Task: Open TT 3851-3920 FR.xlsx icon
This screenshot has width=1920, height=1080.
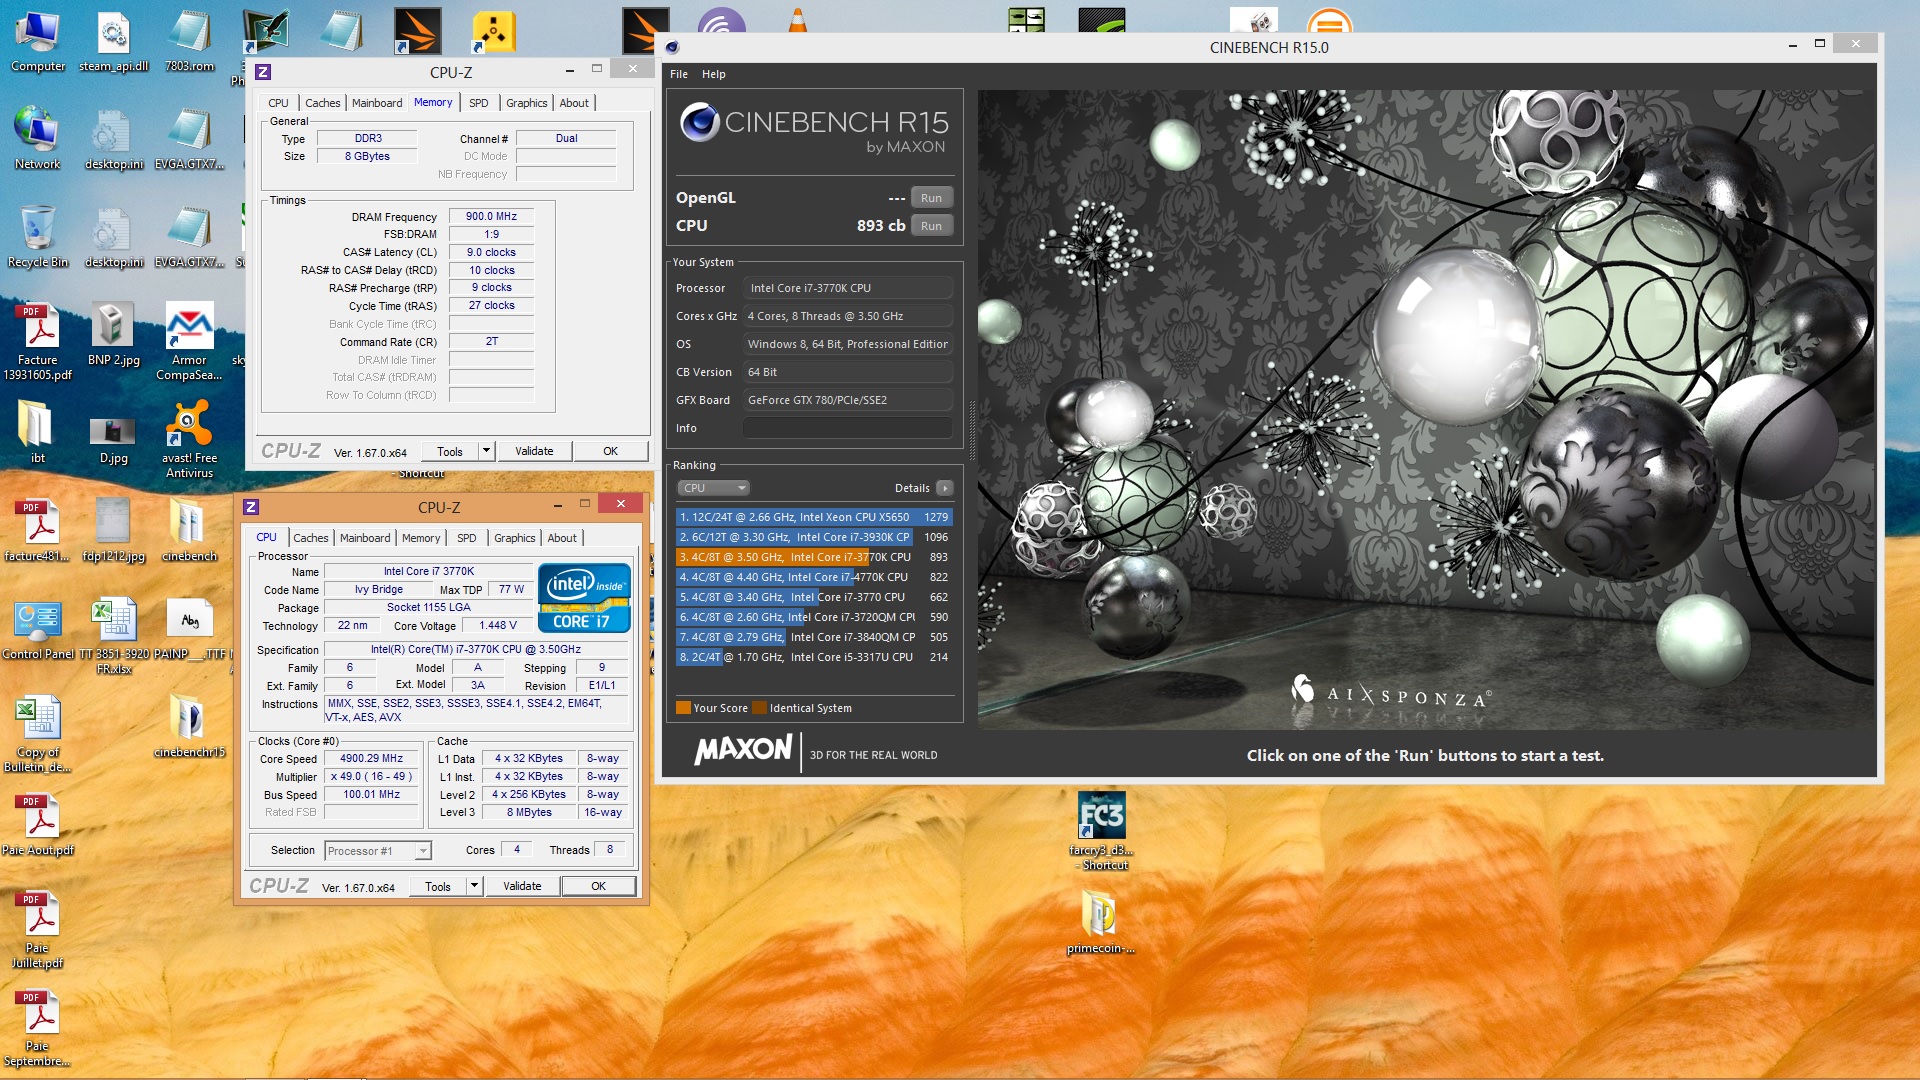Action: pyautogui.click(x=113, y=634)
